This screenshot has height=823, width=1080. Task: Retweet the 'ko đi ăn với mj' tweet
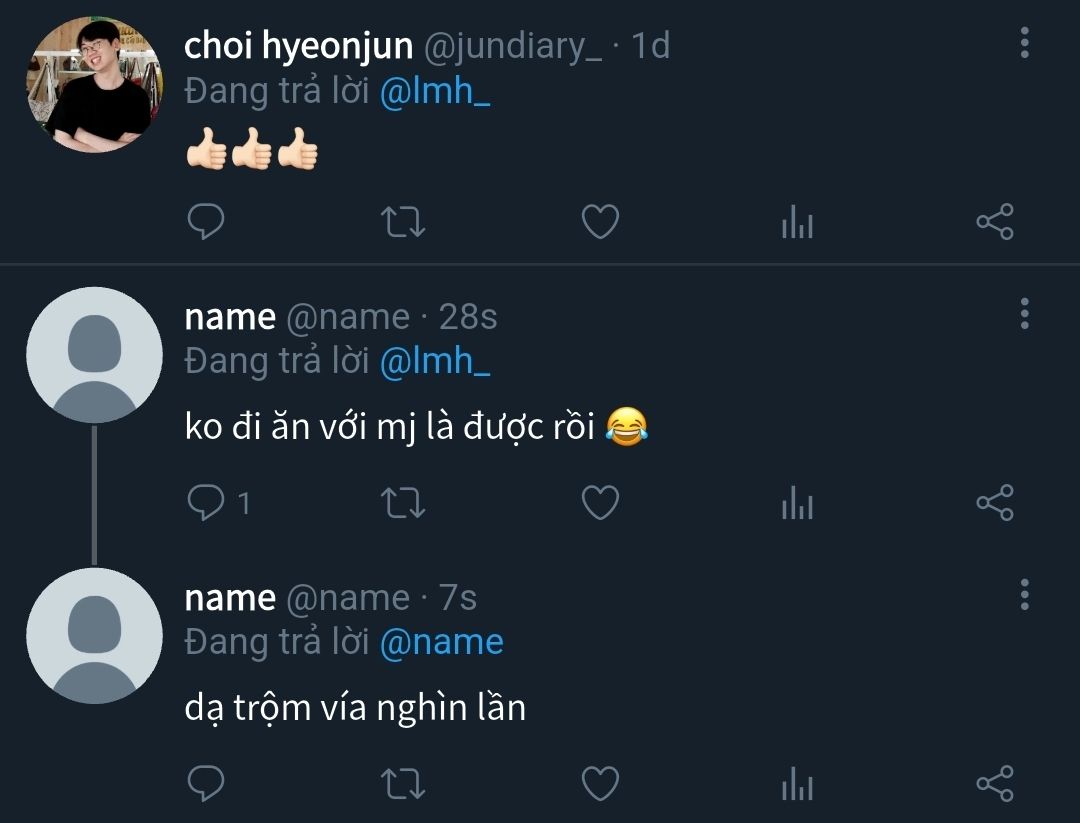pos(405,502)
